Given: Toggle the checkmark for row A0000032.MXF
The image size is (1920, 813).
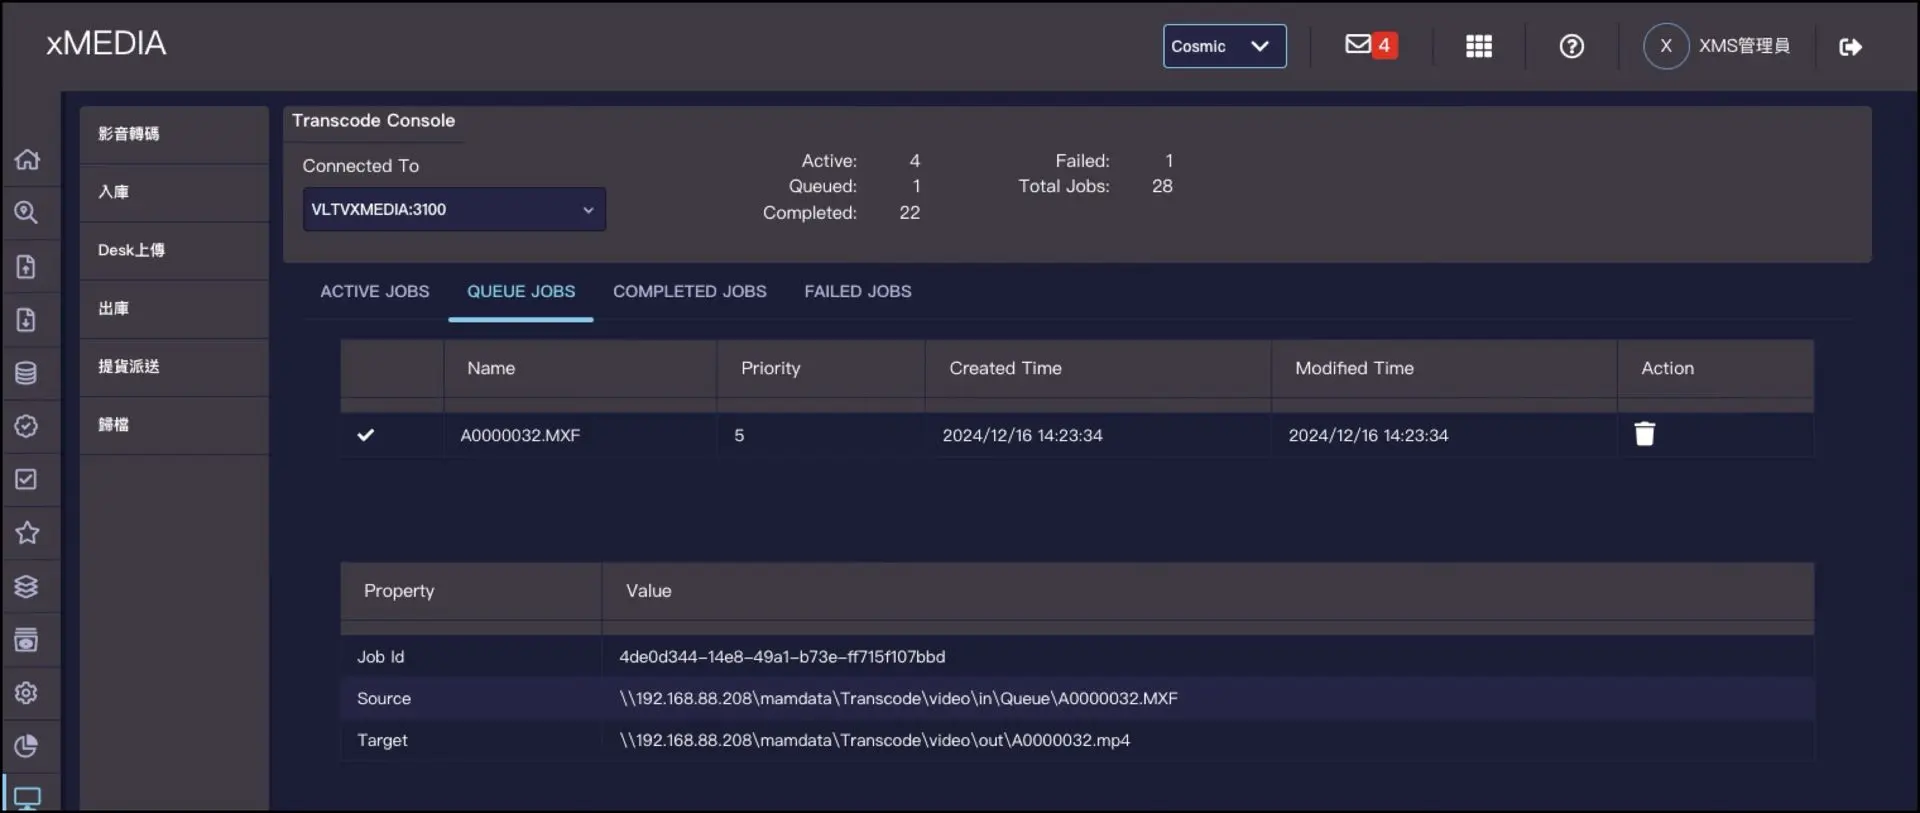Looking at the screenshot, I should [366, 435].
